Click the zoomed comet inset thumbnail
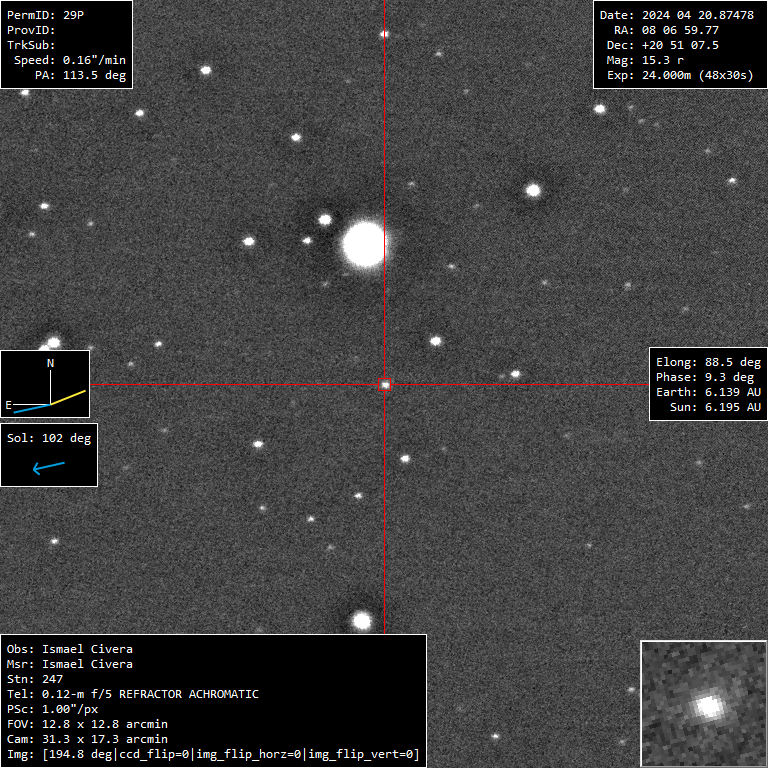 point(704,703)
